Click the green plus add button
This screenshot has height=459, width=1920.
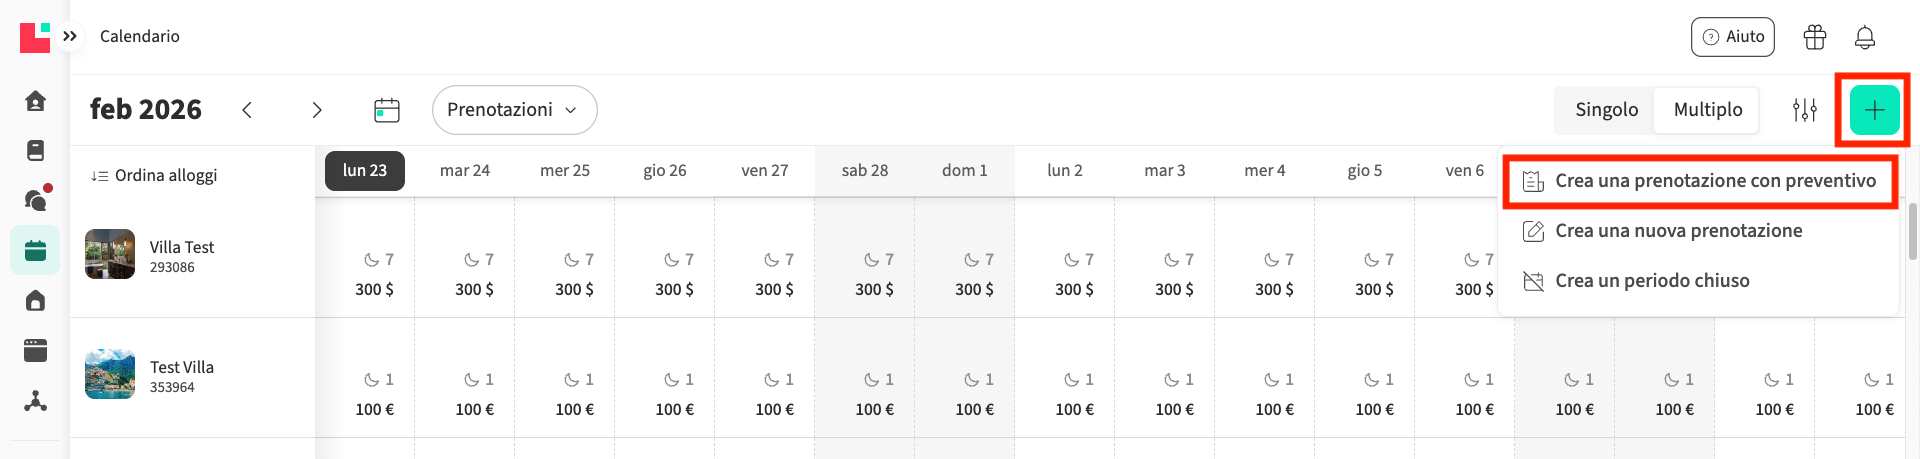(x=1874, y=110)
